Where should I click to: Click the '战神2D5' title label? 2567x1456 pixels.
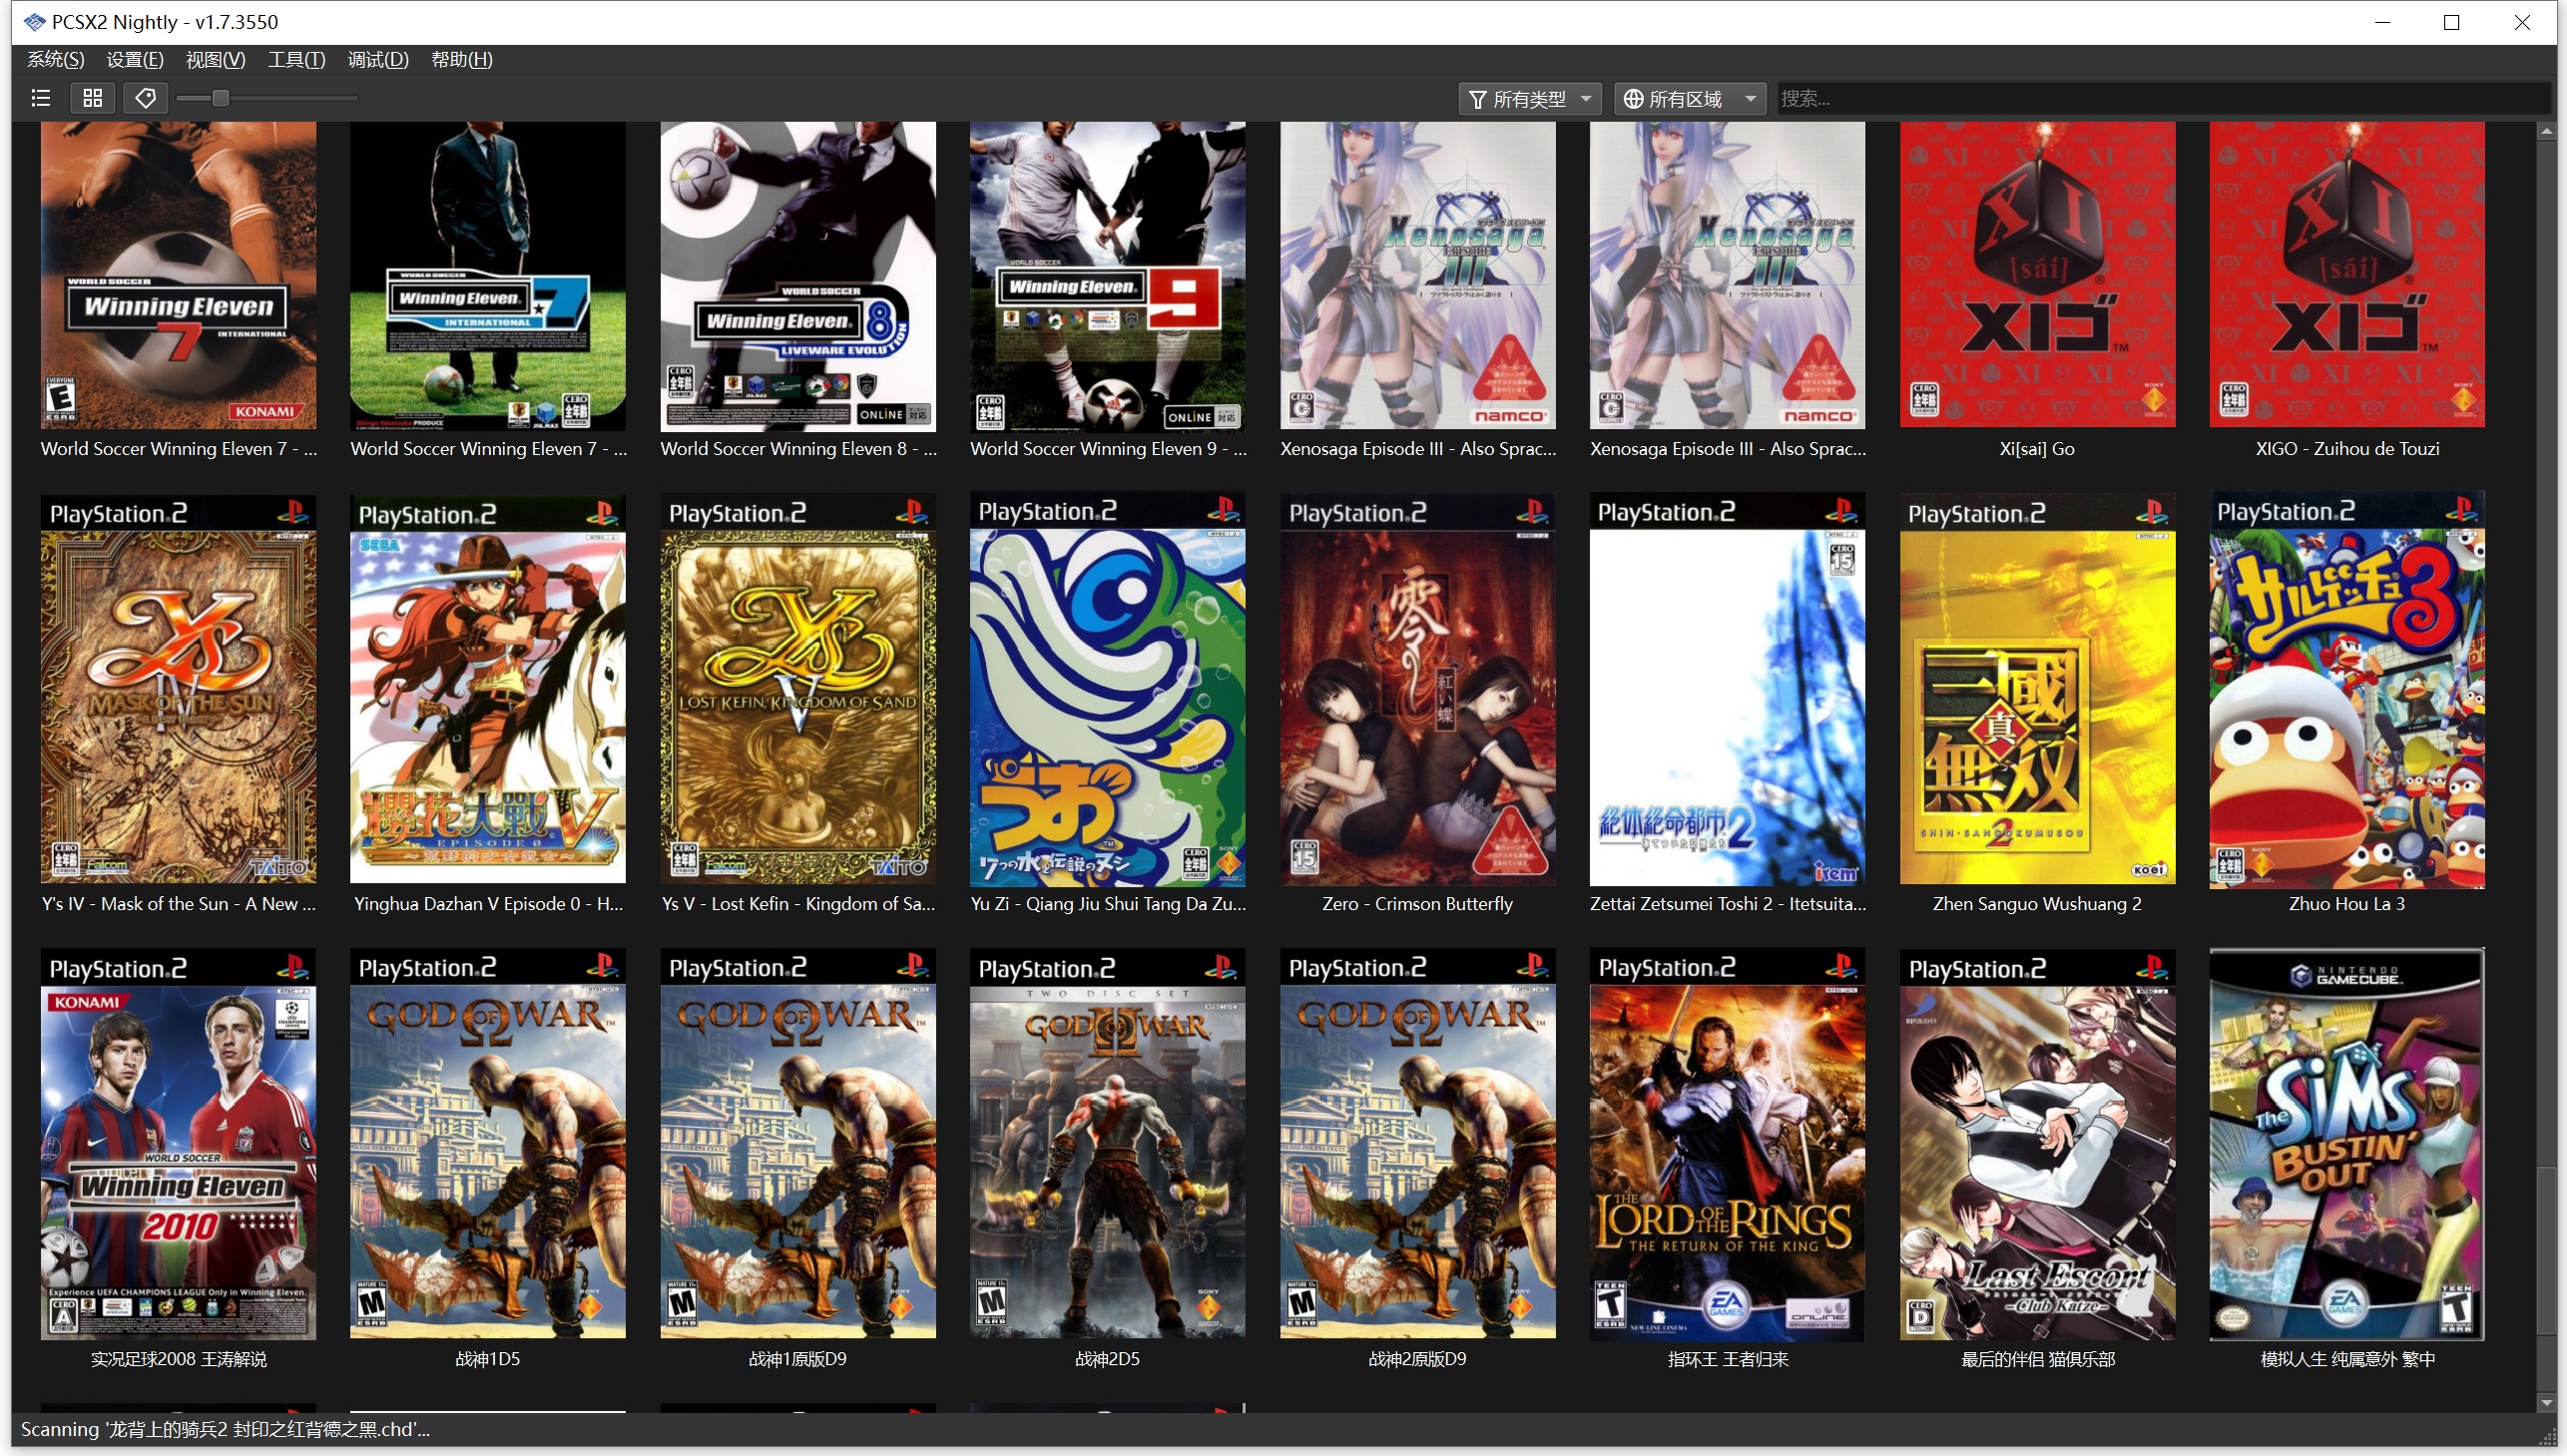1108,1359
